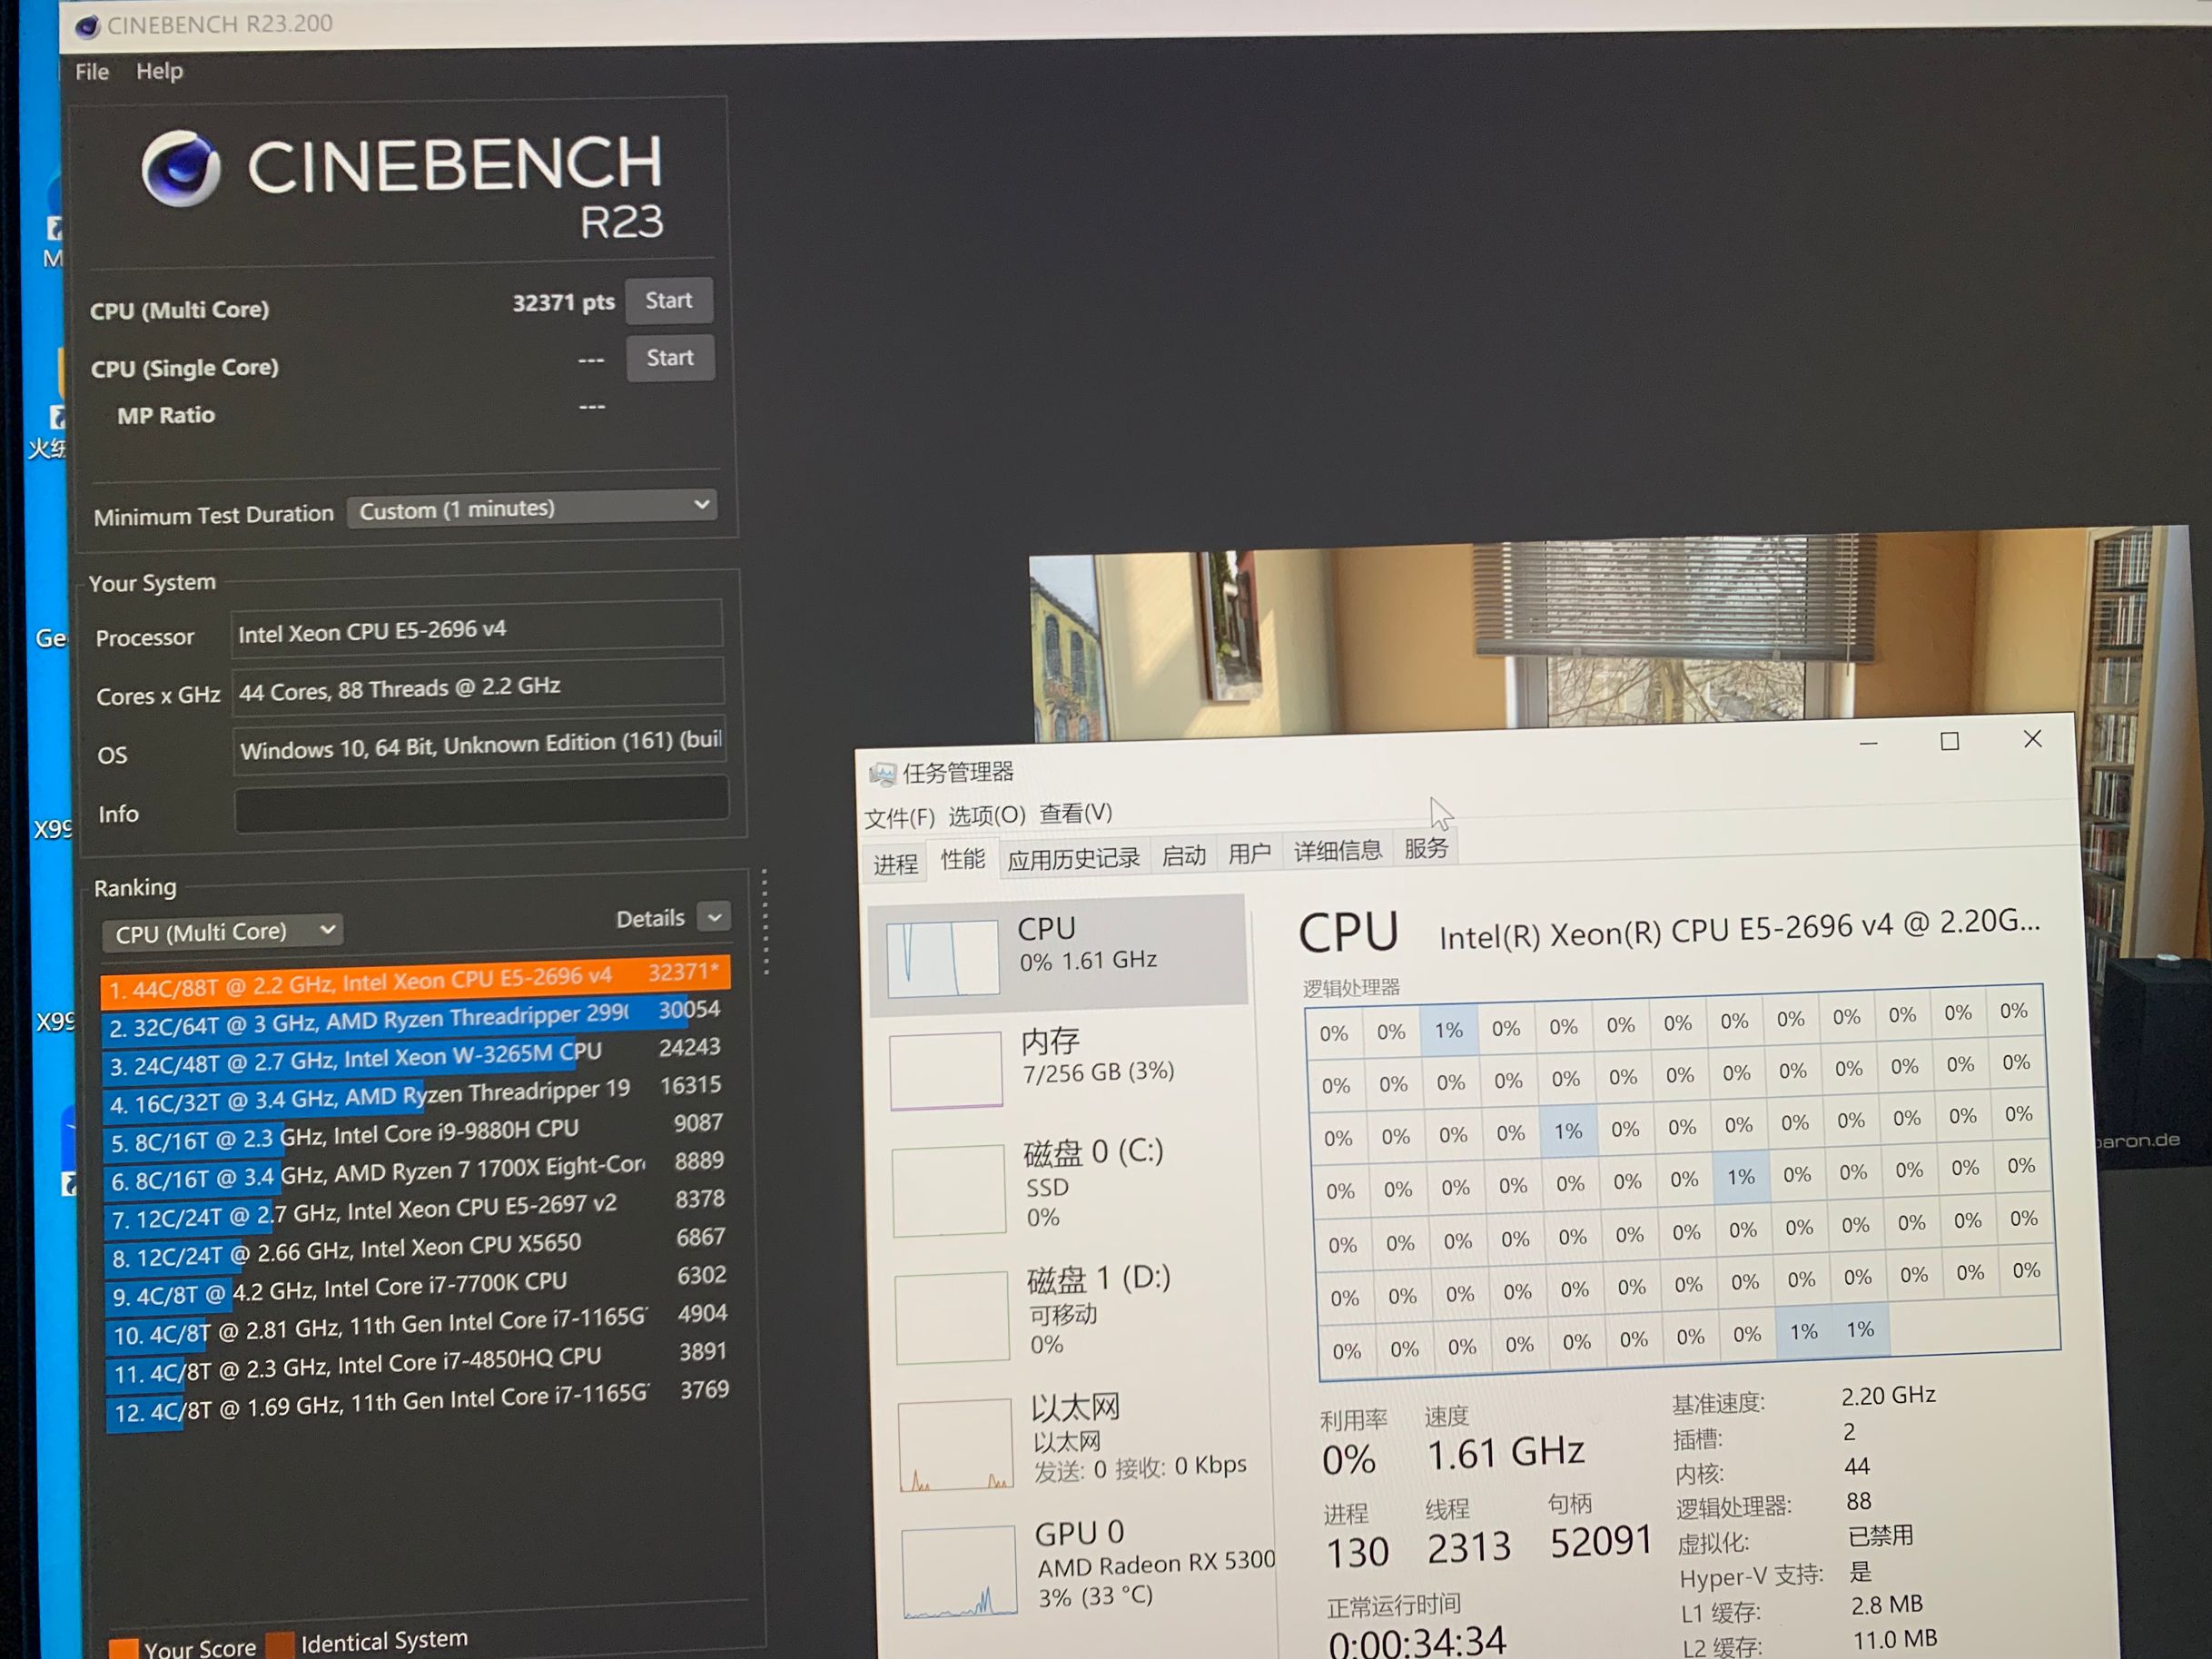Click the Task Manager title bar icon
The image size is (2212, 1659).
[x=881, y=773]
